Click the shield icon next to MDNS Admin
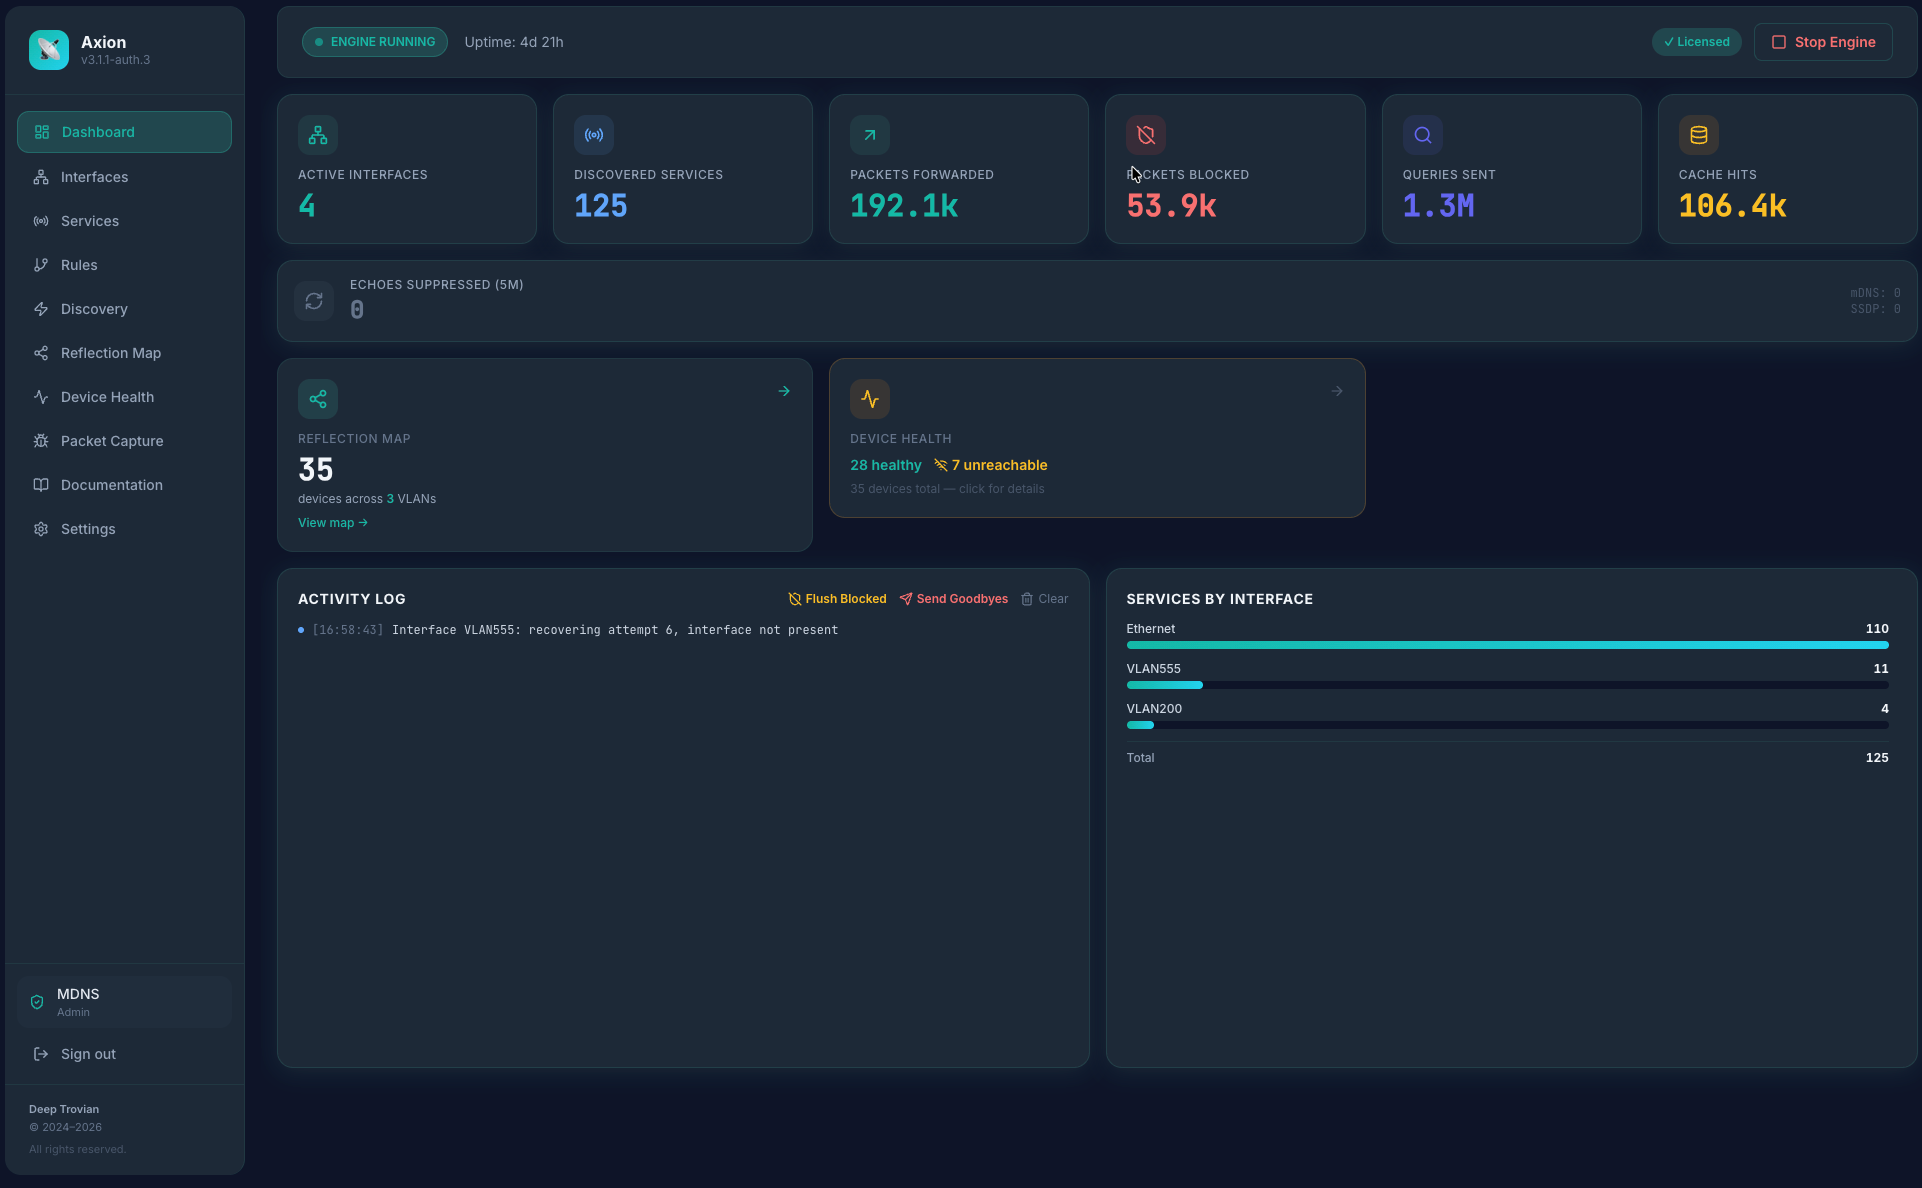The image size is (1922, 1188). tap(37, 1002)
